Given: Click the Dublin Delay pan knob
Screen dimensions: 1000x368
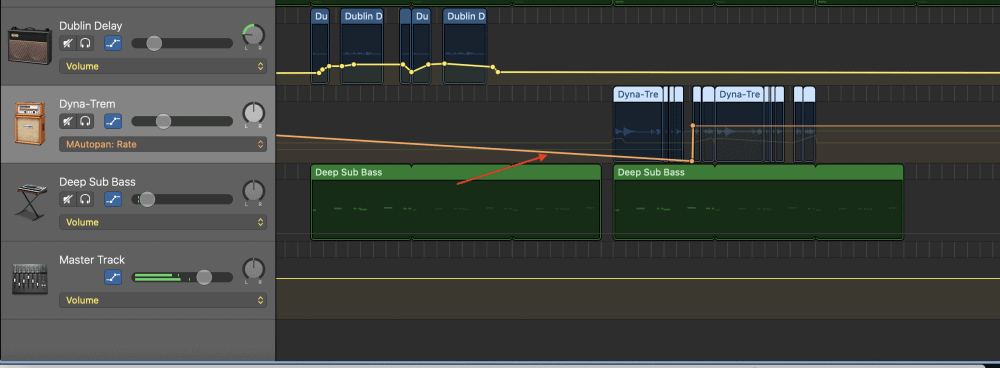Looking at the screenshot, I should 254,36.
